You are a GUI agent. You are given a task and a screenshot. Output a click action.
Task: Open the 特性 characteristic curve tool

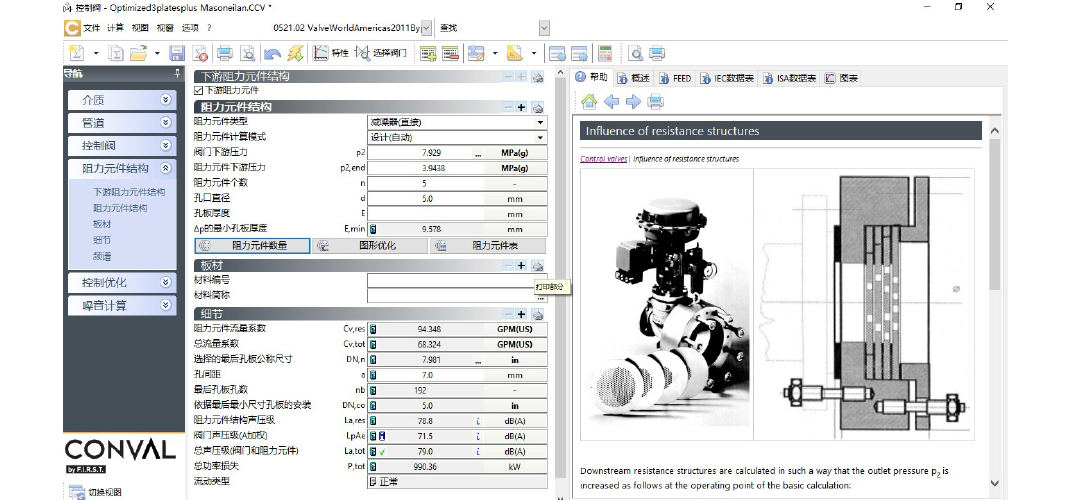coord(331,53)
